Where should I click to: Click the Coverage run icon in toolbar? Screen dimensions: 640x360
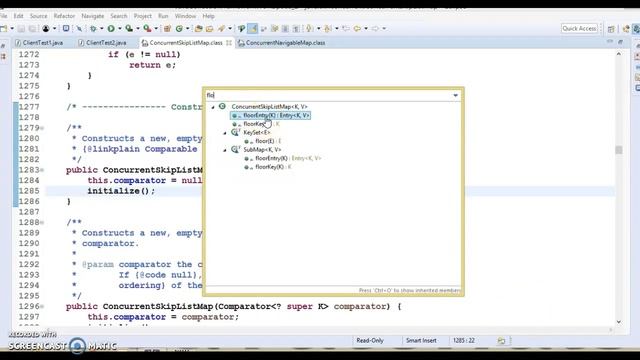[129, 29]
